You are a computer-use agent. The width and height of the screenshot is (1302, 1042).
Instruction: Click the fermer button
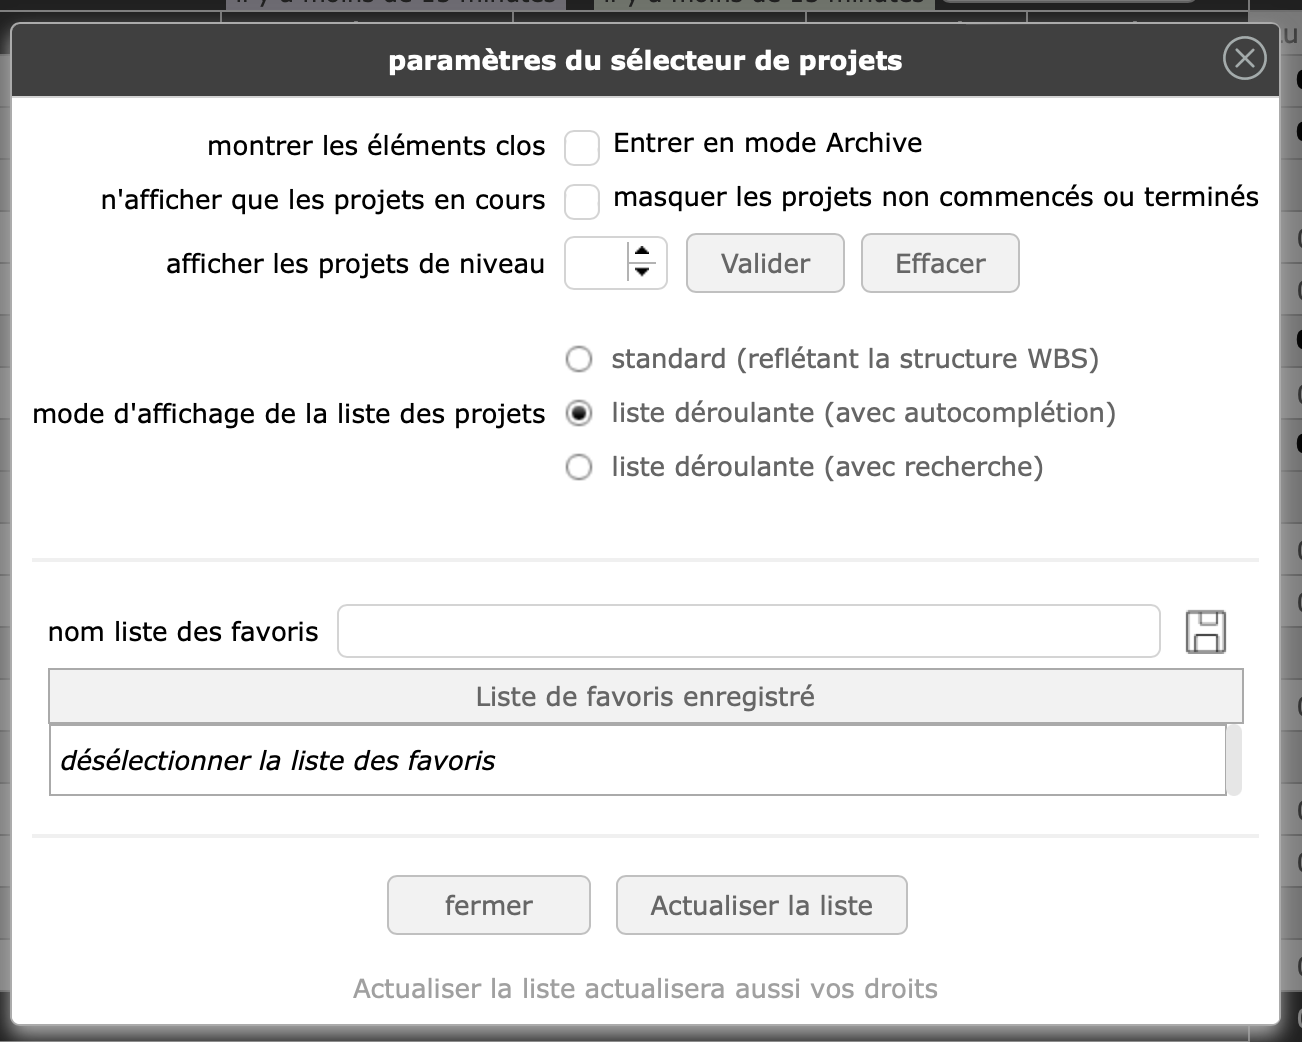(488, 905)
